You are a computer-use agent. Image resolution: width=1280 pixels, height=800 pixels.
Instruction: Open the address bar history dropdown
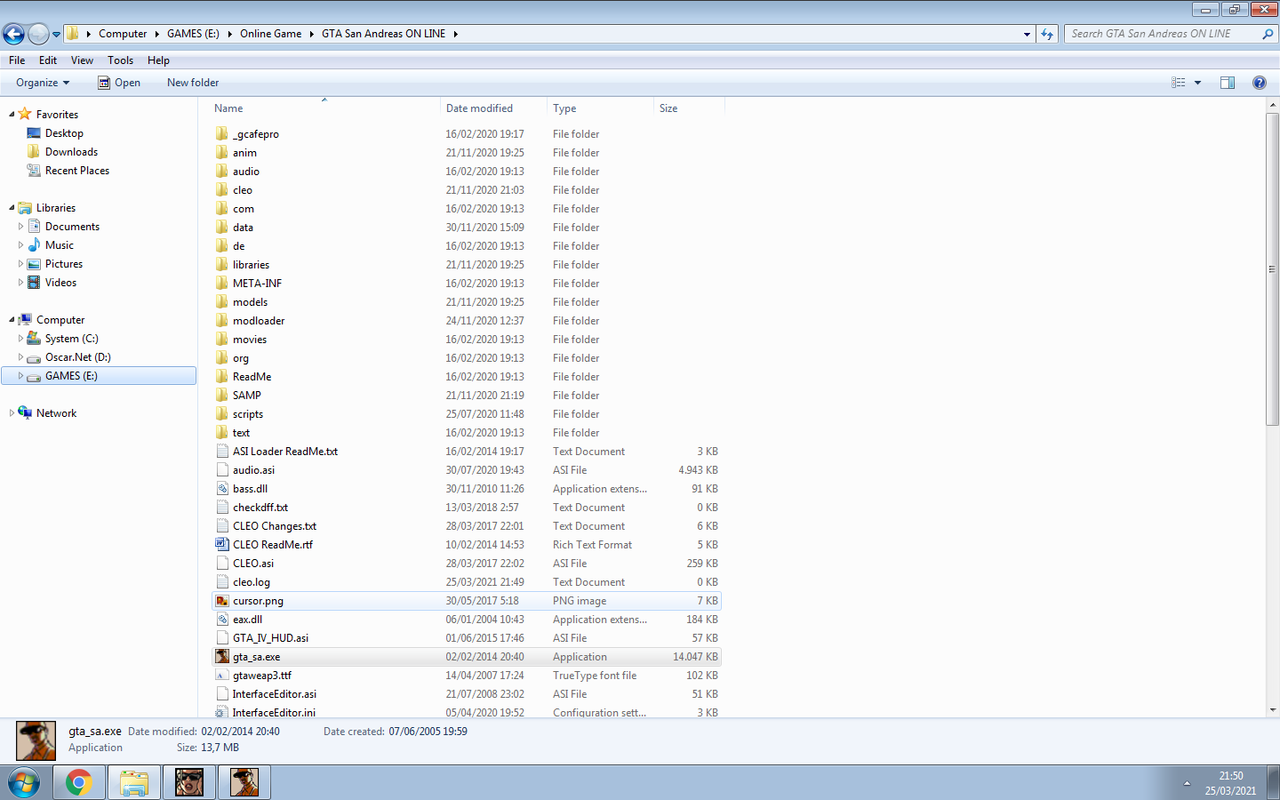tap(1028, 34)
